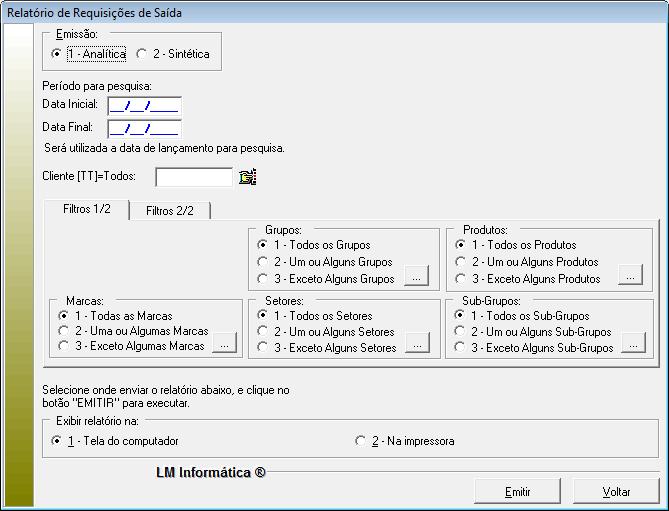Select 3 - Exceto Alguns Setores option
This screenshot has width=669, height=511.
pyautogui.click(x=263, y=348)
